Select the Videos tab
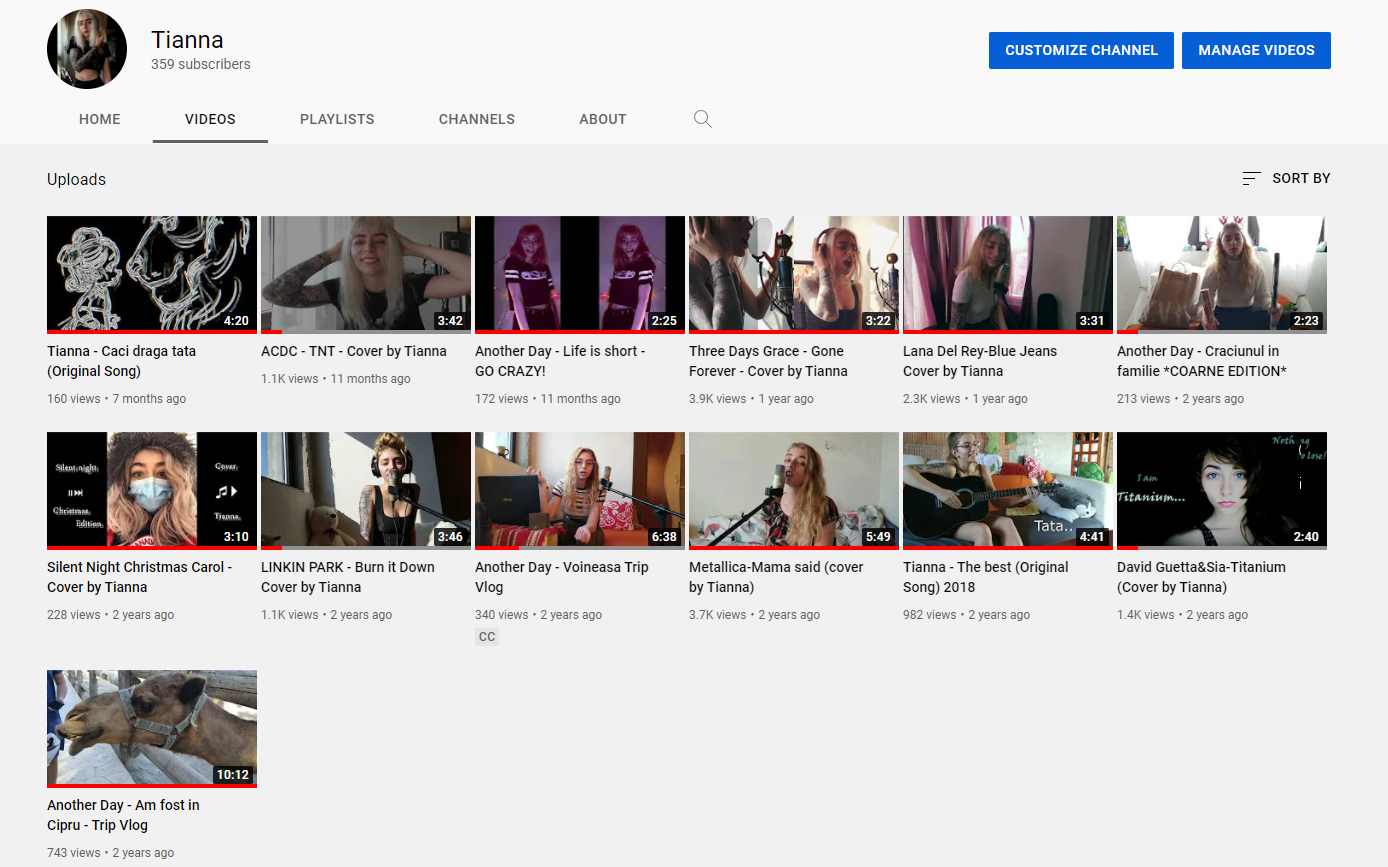 click(210, 119)
